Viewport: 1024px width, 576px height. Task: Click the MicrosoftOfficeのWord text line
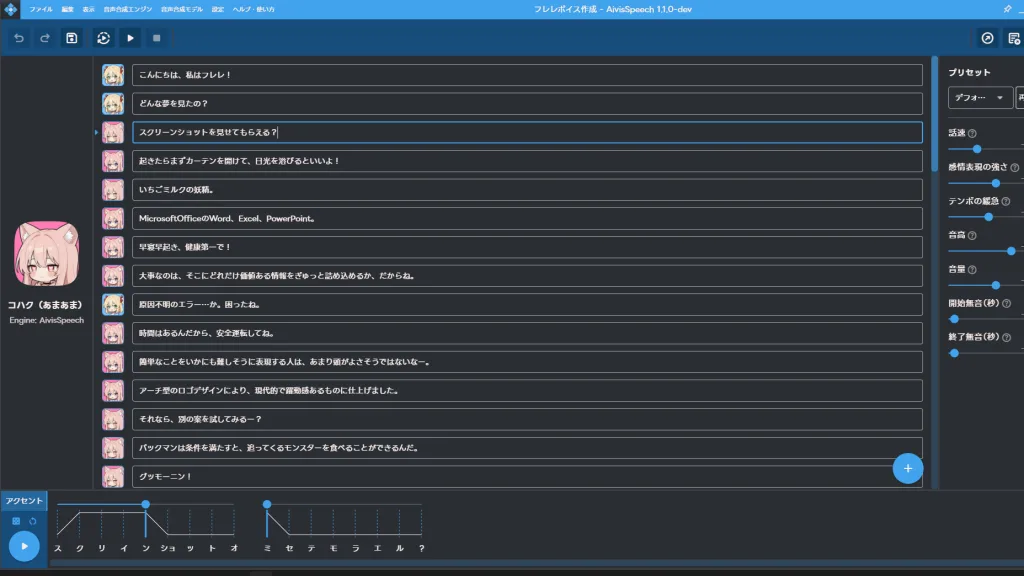[x=527, y=219]
